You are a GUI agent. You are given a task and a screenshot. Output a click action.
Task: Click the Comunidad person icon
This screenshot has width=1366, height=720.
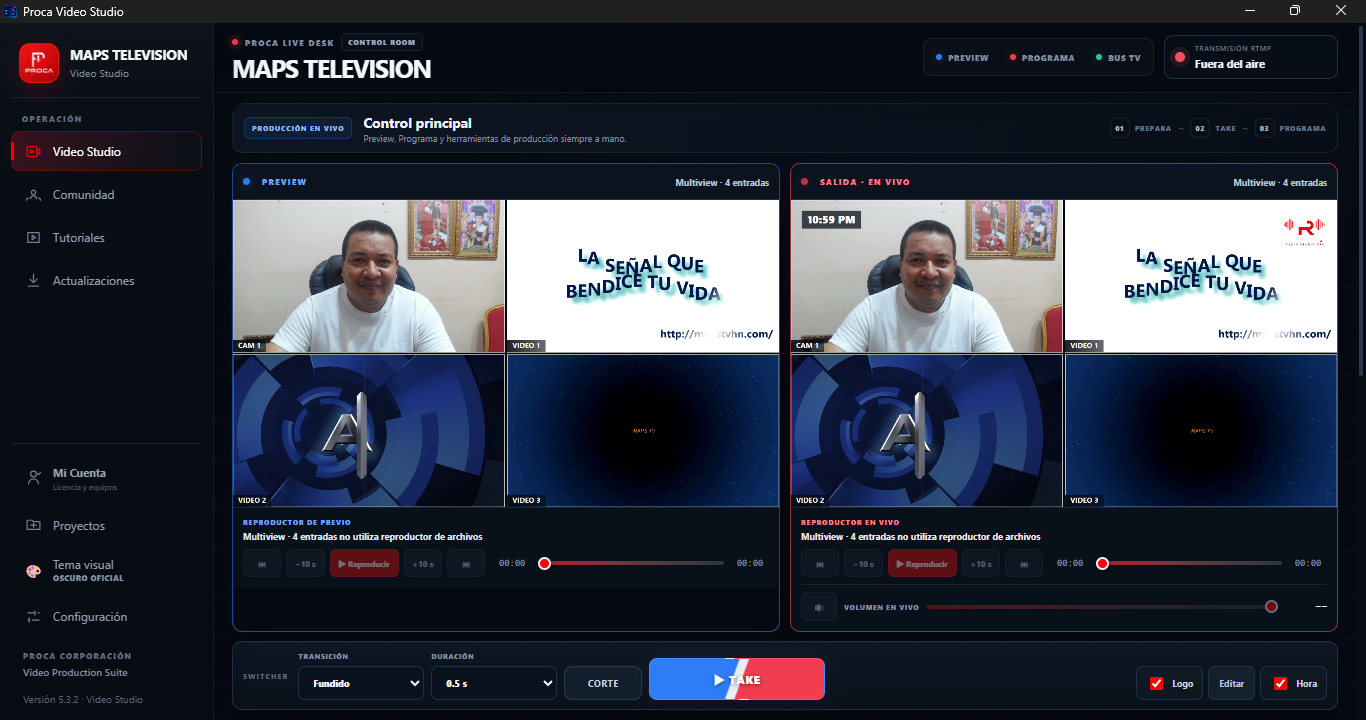pos(33,195)
